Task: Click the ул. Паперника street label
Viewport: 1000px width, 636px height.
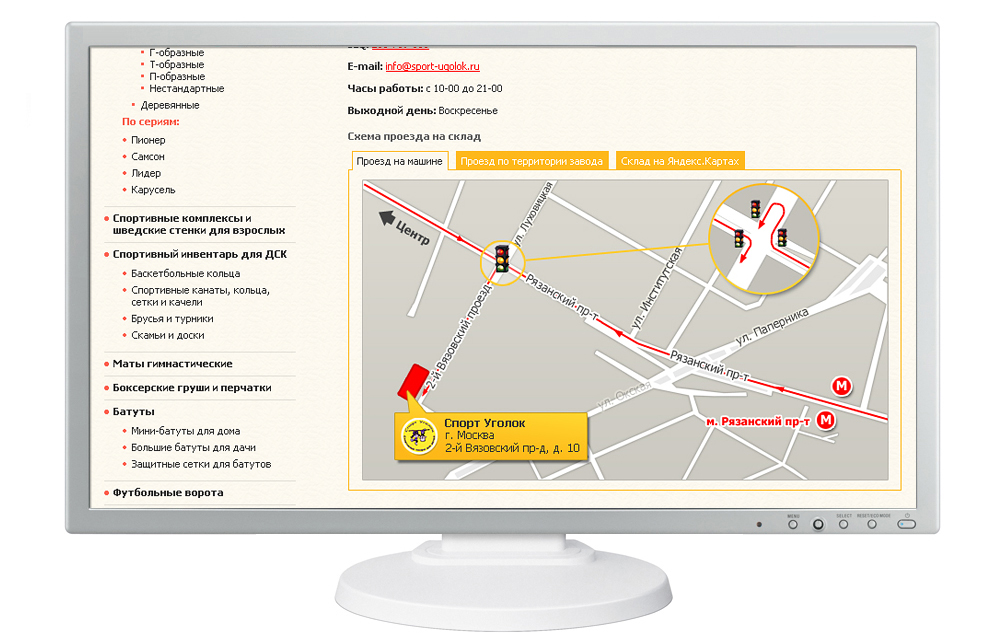Action: (772, 327)
